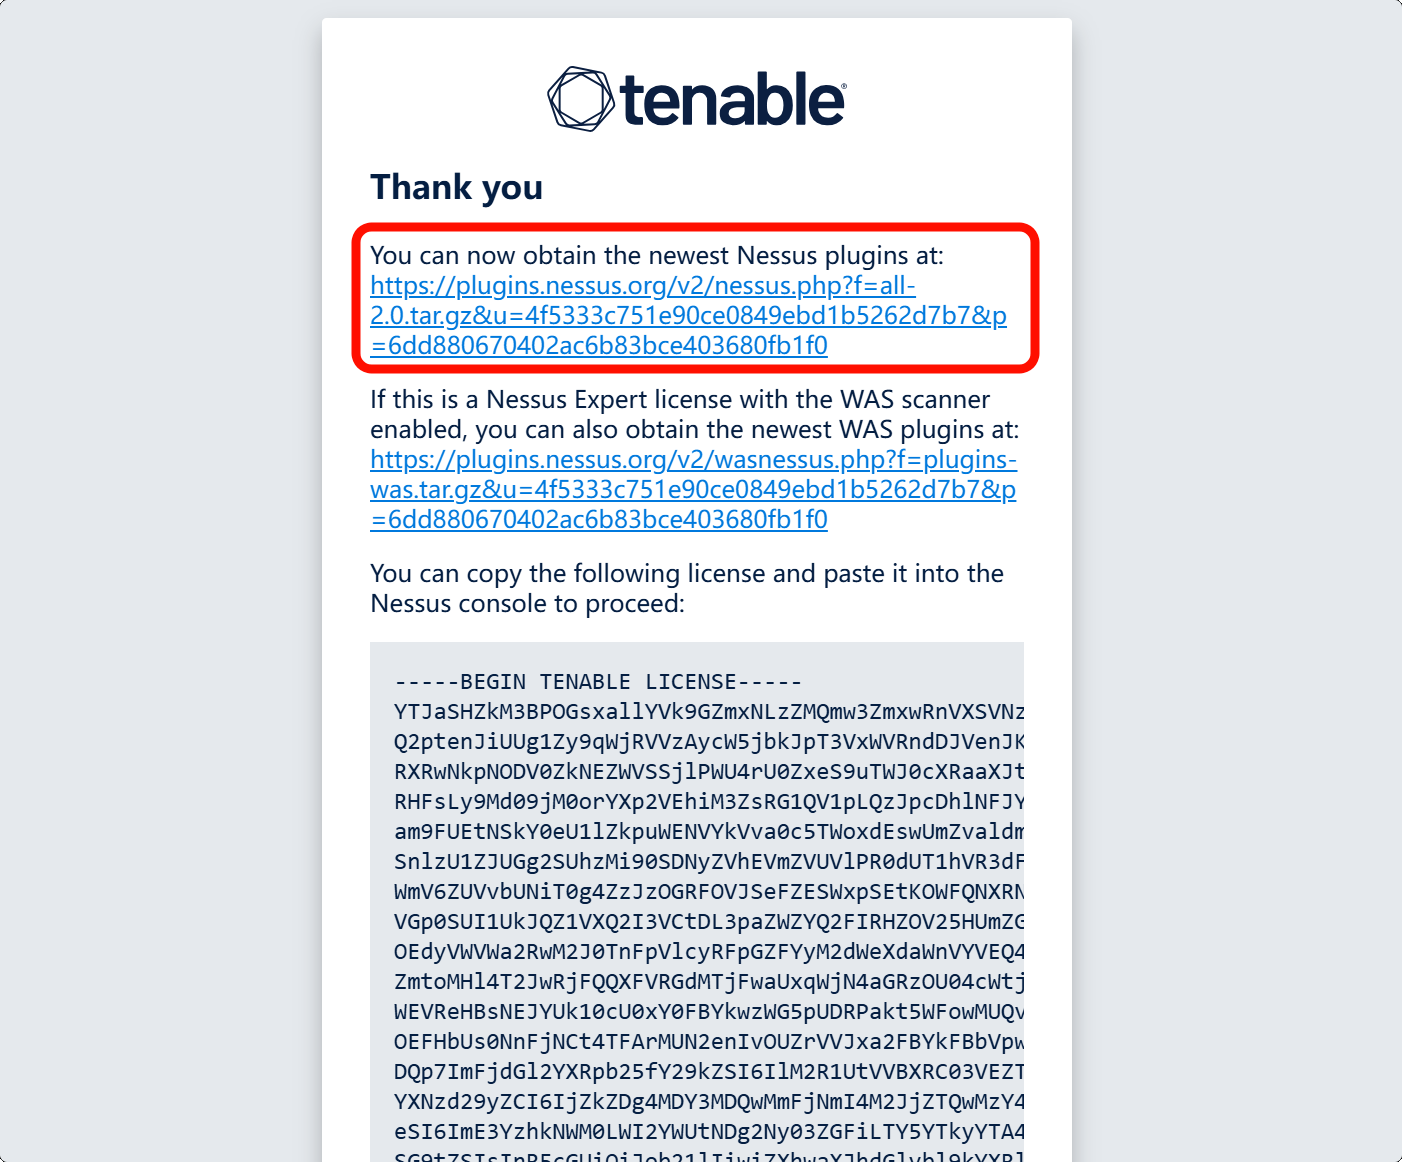Click the license line starting with am9FUEtNSkY
This screenshot has height=1162, width=1402.
(x=708, y=832)
